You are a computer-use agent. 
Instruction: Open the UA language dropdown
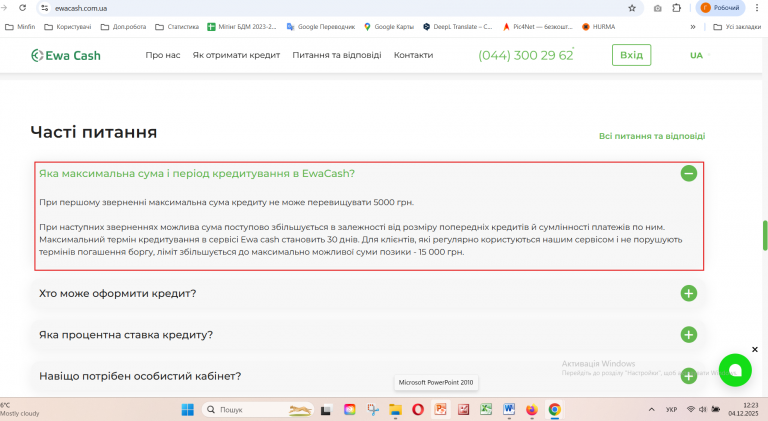pyautogui.click(x=699, y=55)
